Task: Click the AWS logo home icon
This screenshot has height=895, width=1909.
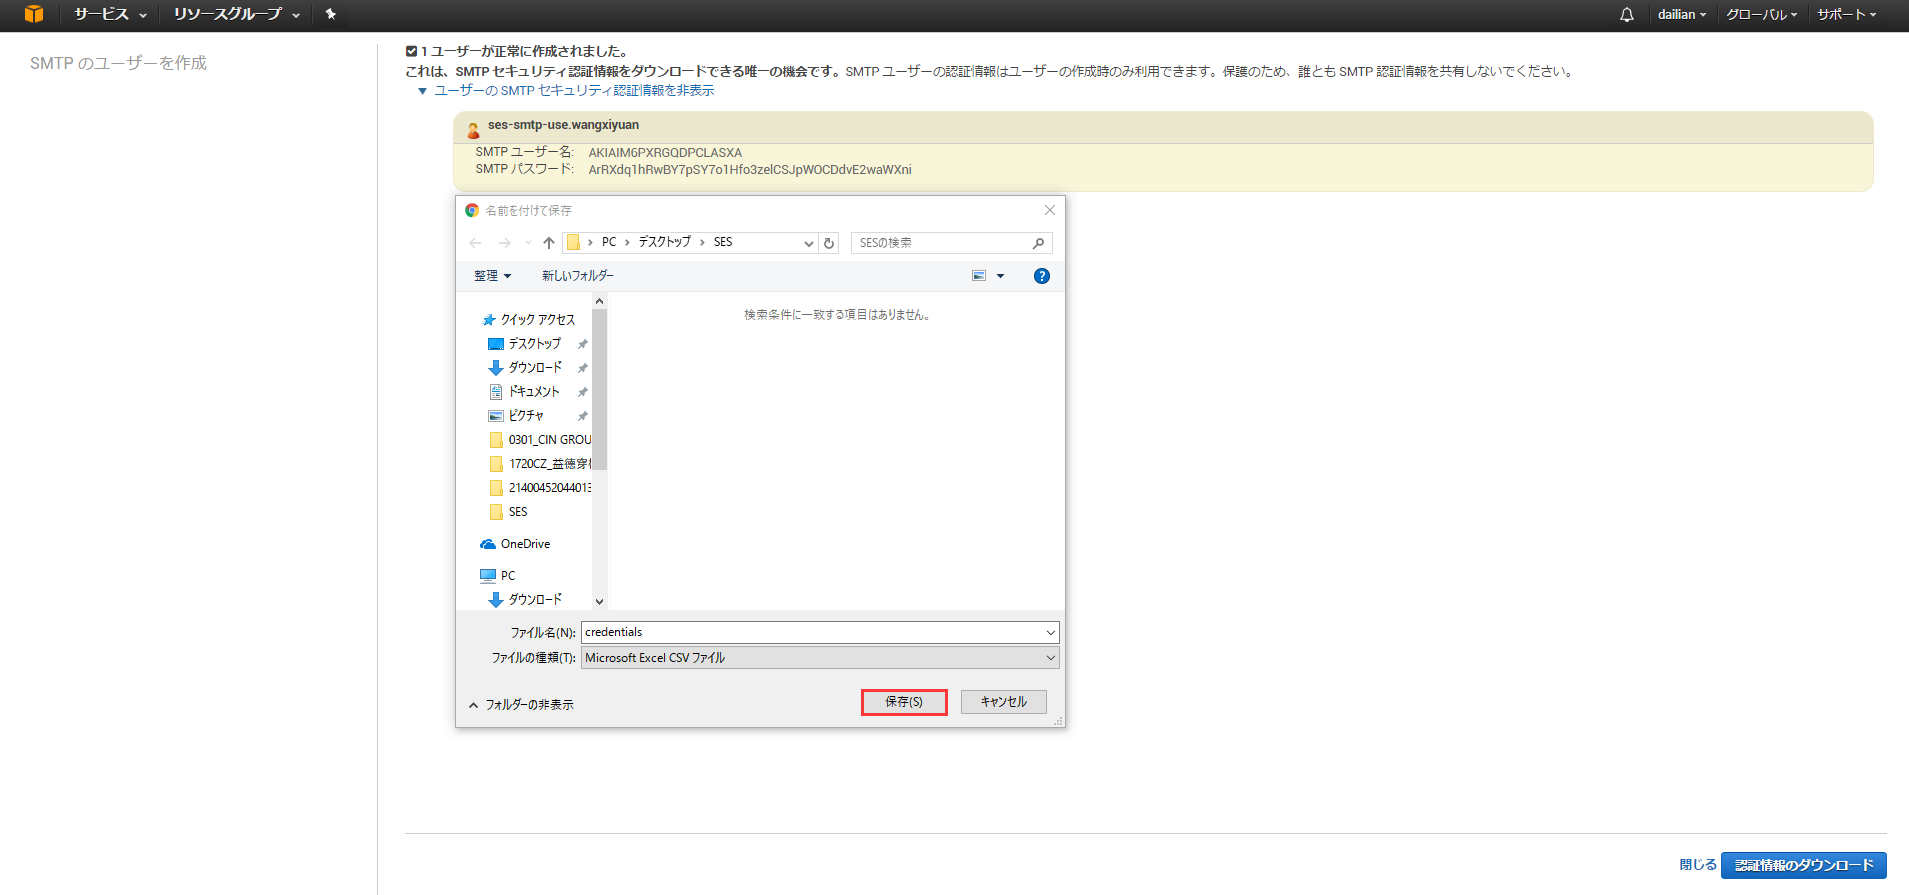Action: (x=34, y=14)
